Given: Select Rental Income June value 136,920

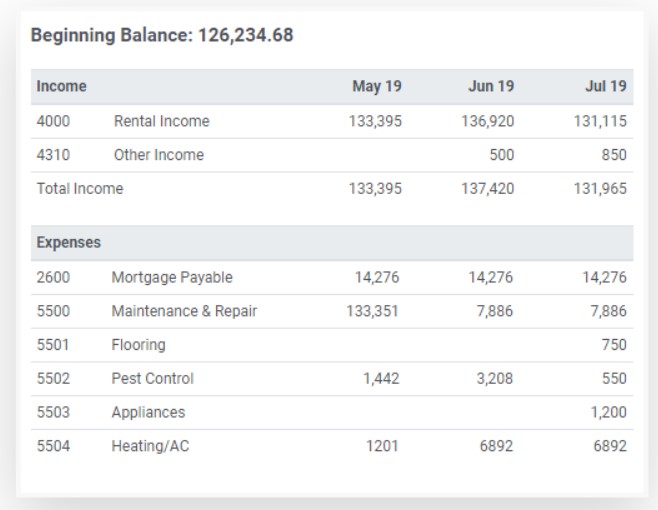Looking at the screenshot, I should coord(488,121).
